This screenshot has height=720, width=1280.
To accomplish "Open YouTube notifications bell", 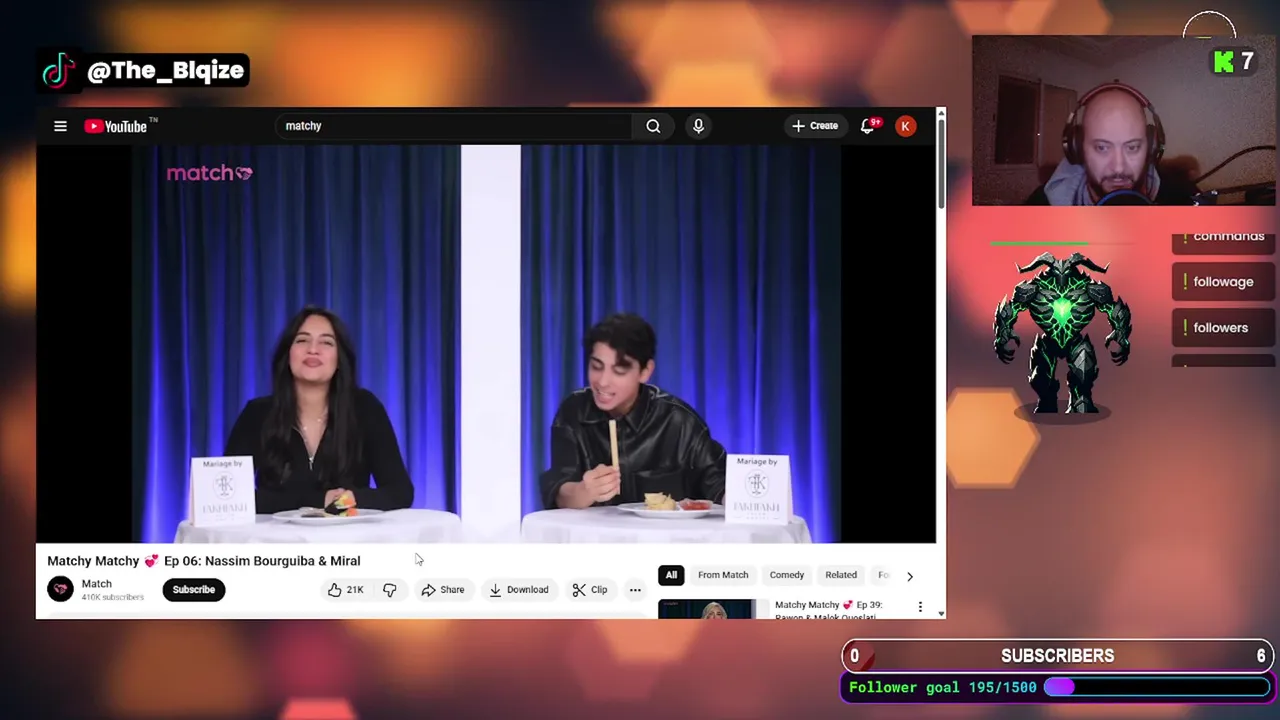I will tap(868, 126).
